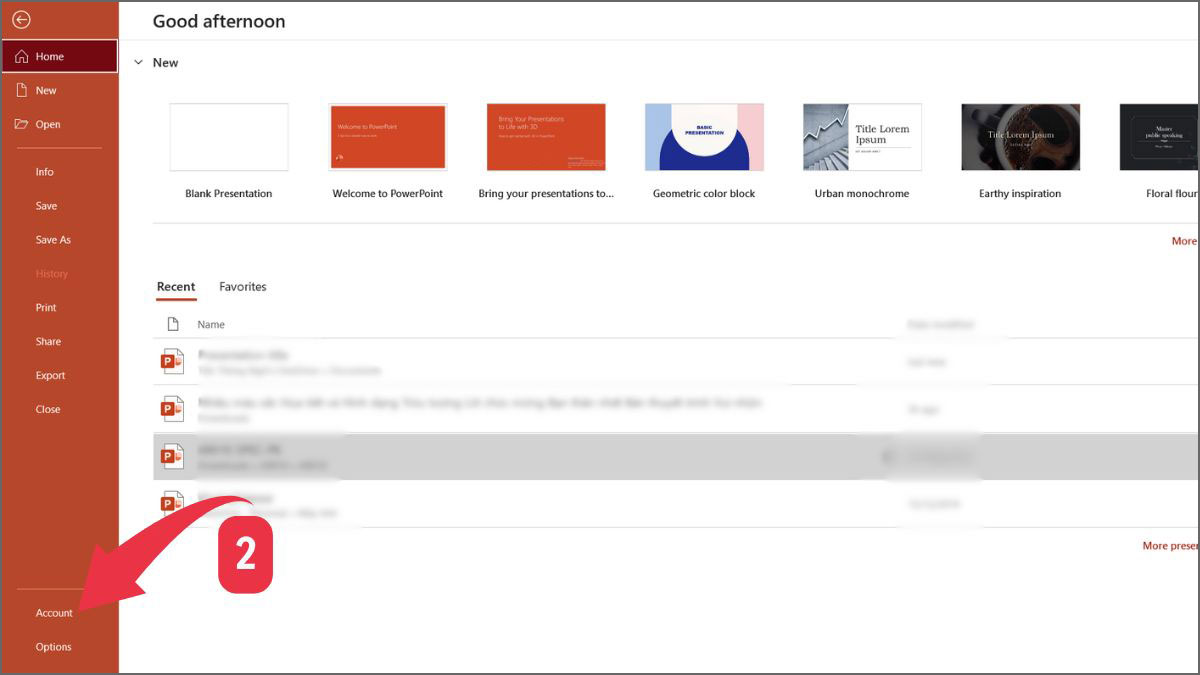Click the PowerPoint file icon beside the first recent file
This screenshot has width=1200, height=675.
coord(172,360)
